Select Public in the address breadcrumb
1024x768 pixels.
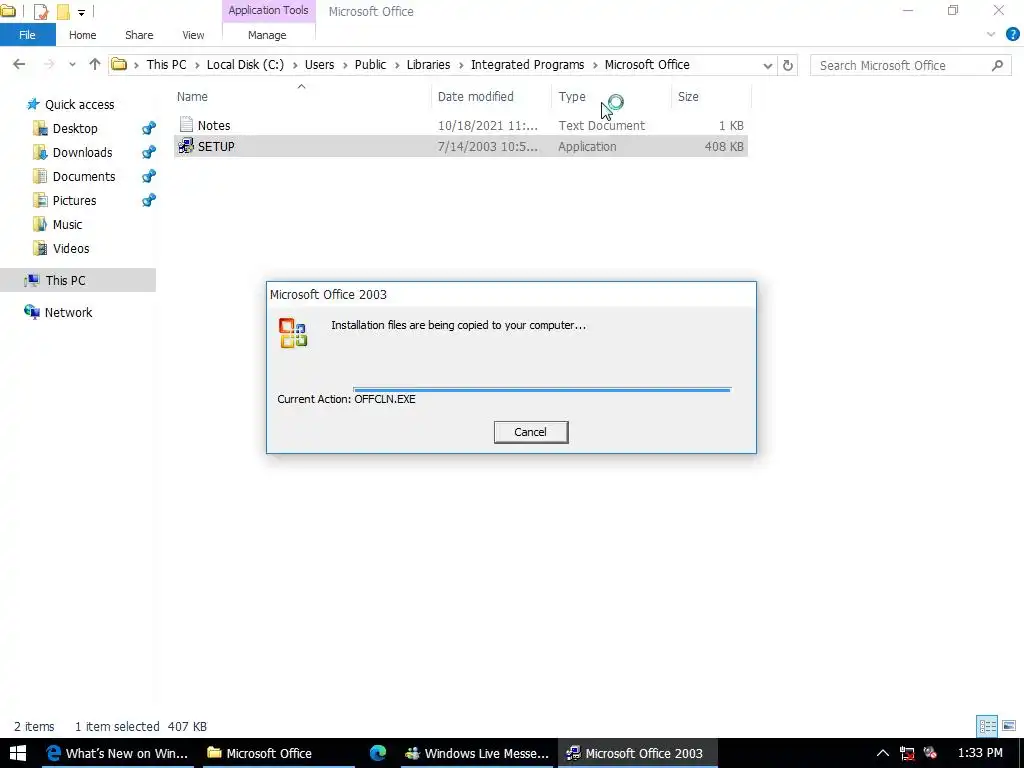pos(370,65)
